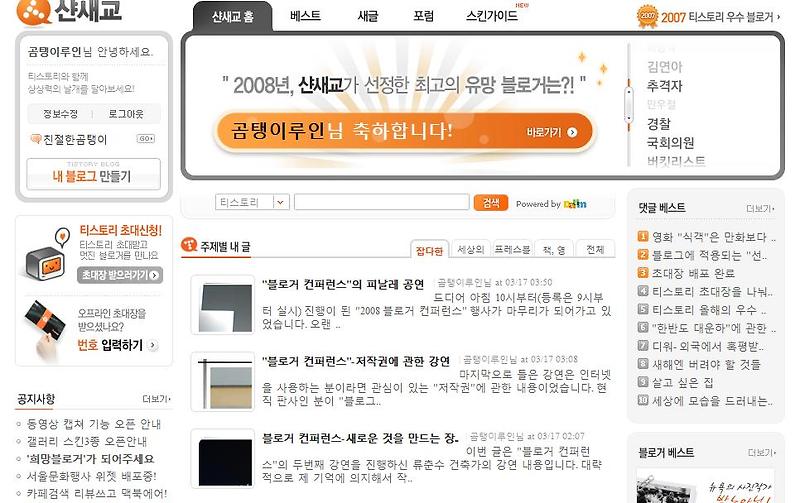Open the notice 갤러리 스킨3종 오픈안내
Screen dimensions: 800x503
(x=87, y=441)
